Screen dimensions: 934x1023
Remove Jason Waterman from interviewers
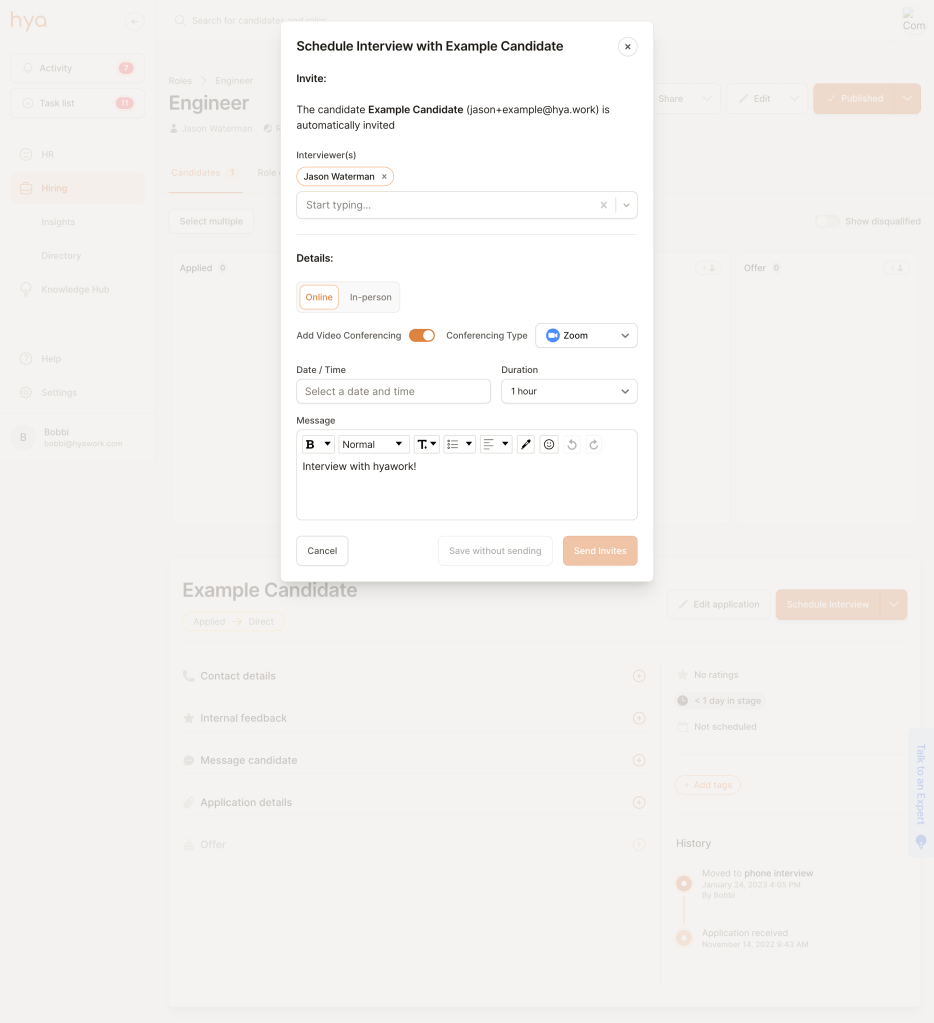(x=384, y=177)
